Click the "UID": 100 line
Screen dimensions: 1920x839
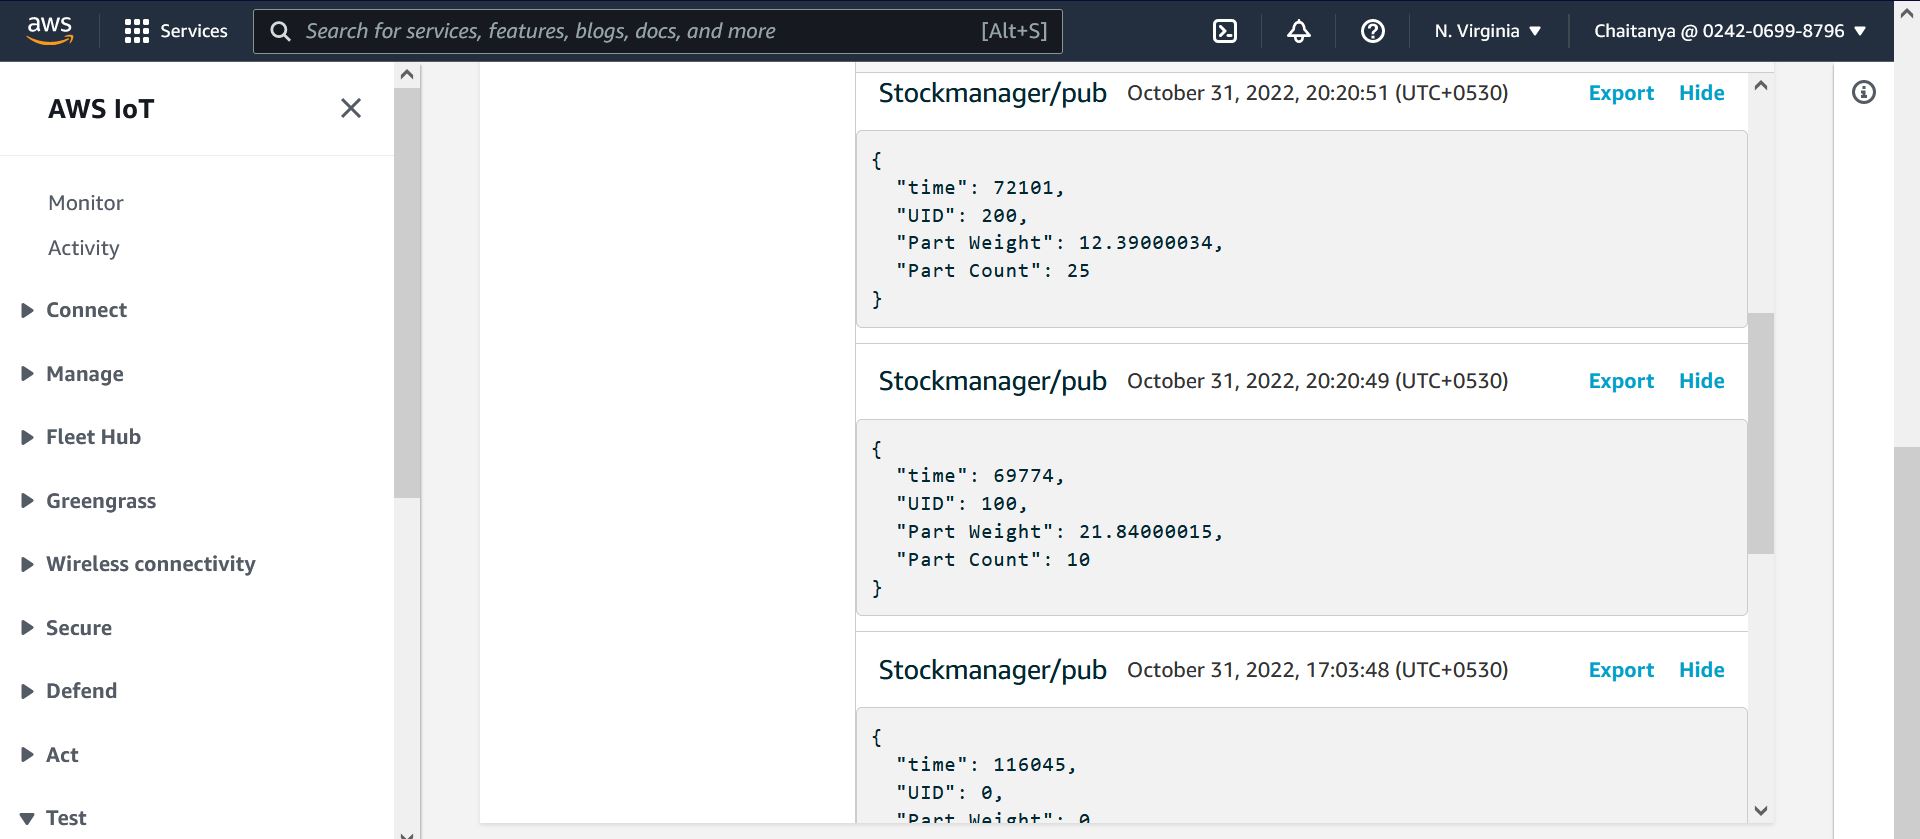[962, 504]
